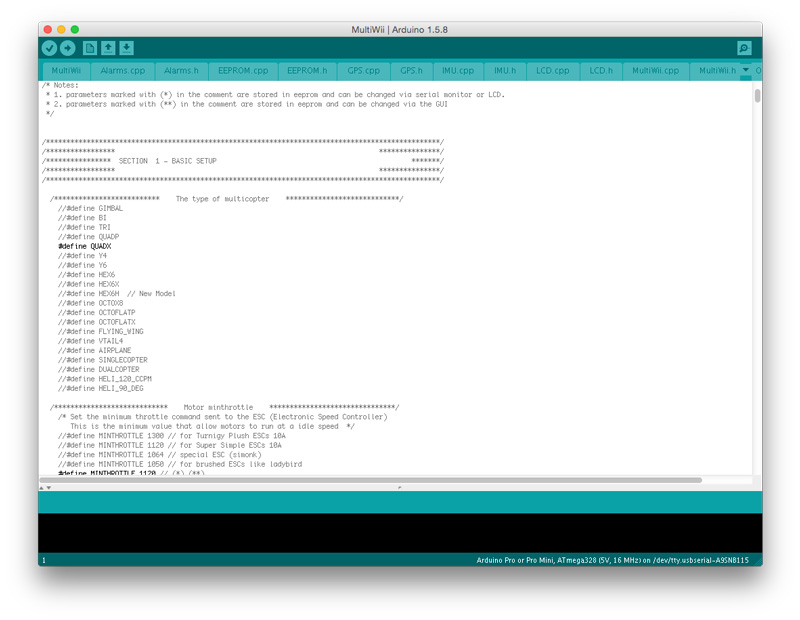Viewport: 800px width, 620px height.
Task: Switch to the IMU.h tab
Action: (x=505, y=71)
